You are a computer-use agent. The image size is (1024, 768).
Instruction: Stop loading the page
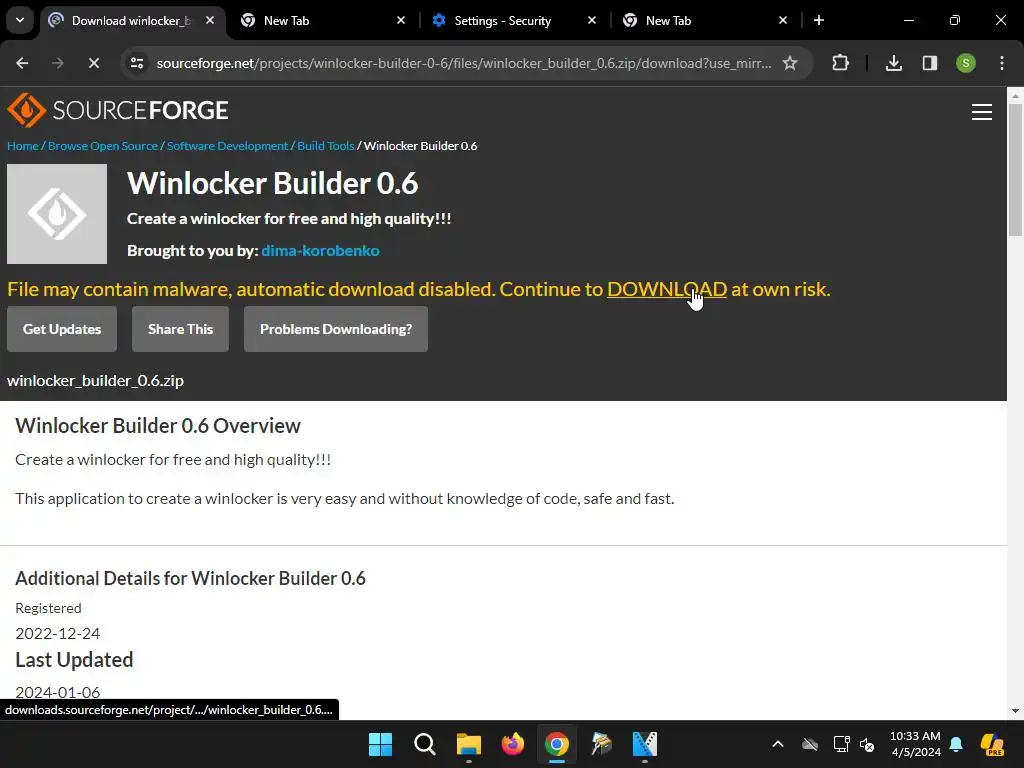pos(94,63)
